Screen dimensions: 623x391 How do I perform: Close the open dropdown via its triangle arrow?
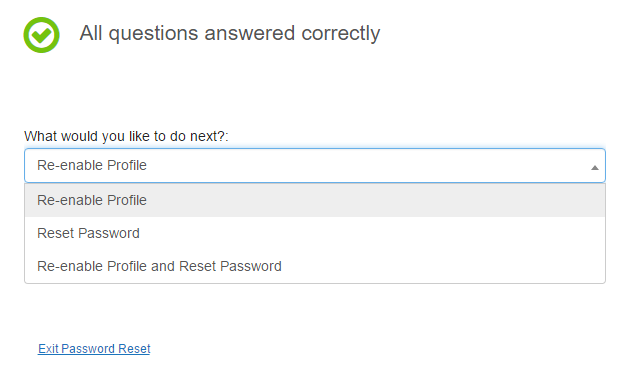point(594,168)
